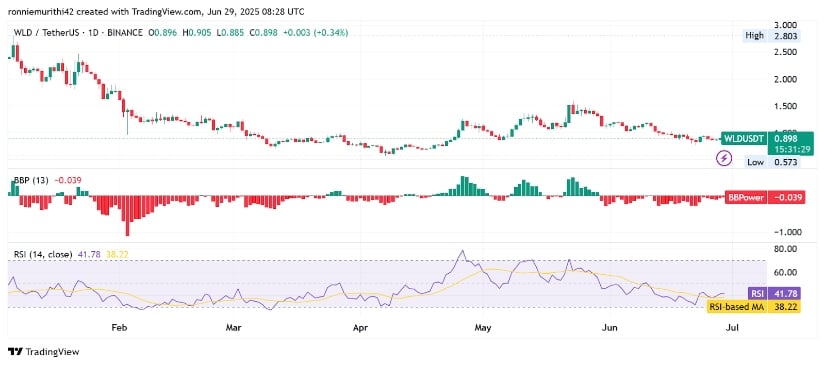Click the Jul label on time axis

click(x=732, y=329)
